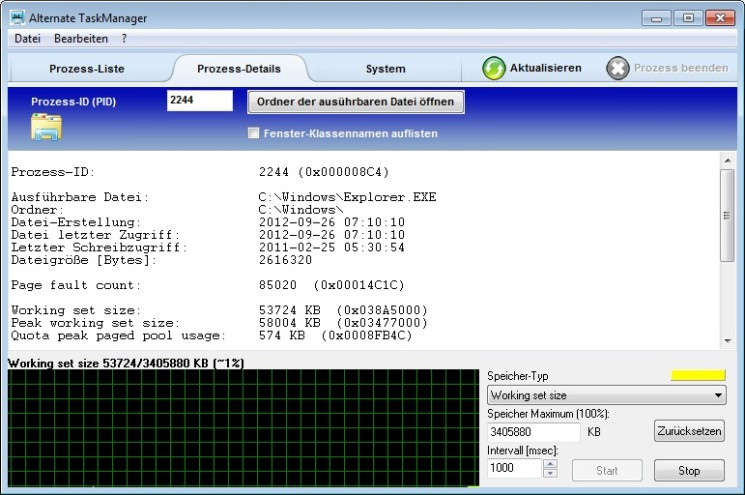Click Quota peak paged pool usage value 574 KB
Screen dimensions: 745x495
282,335
